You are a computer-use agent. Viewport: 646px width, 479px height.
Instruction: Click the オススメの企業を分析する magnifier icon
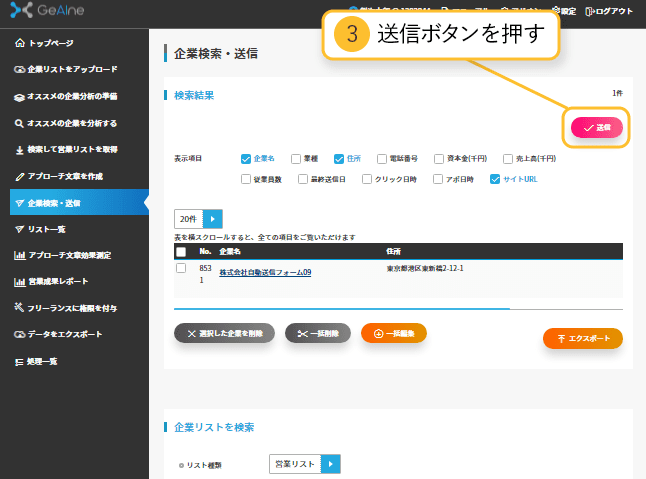[19, 123]
